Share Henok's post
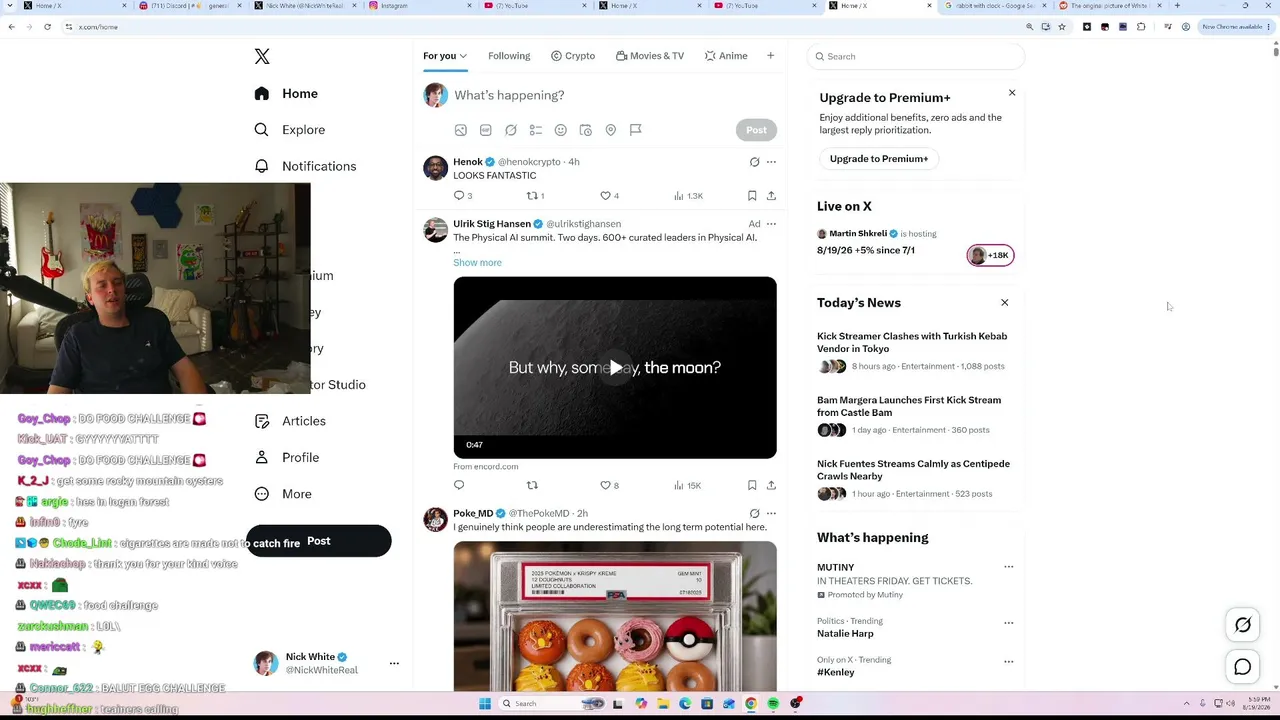 pyautogui.click(x=771, y=196)
